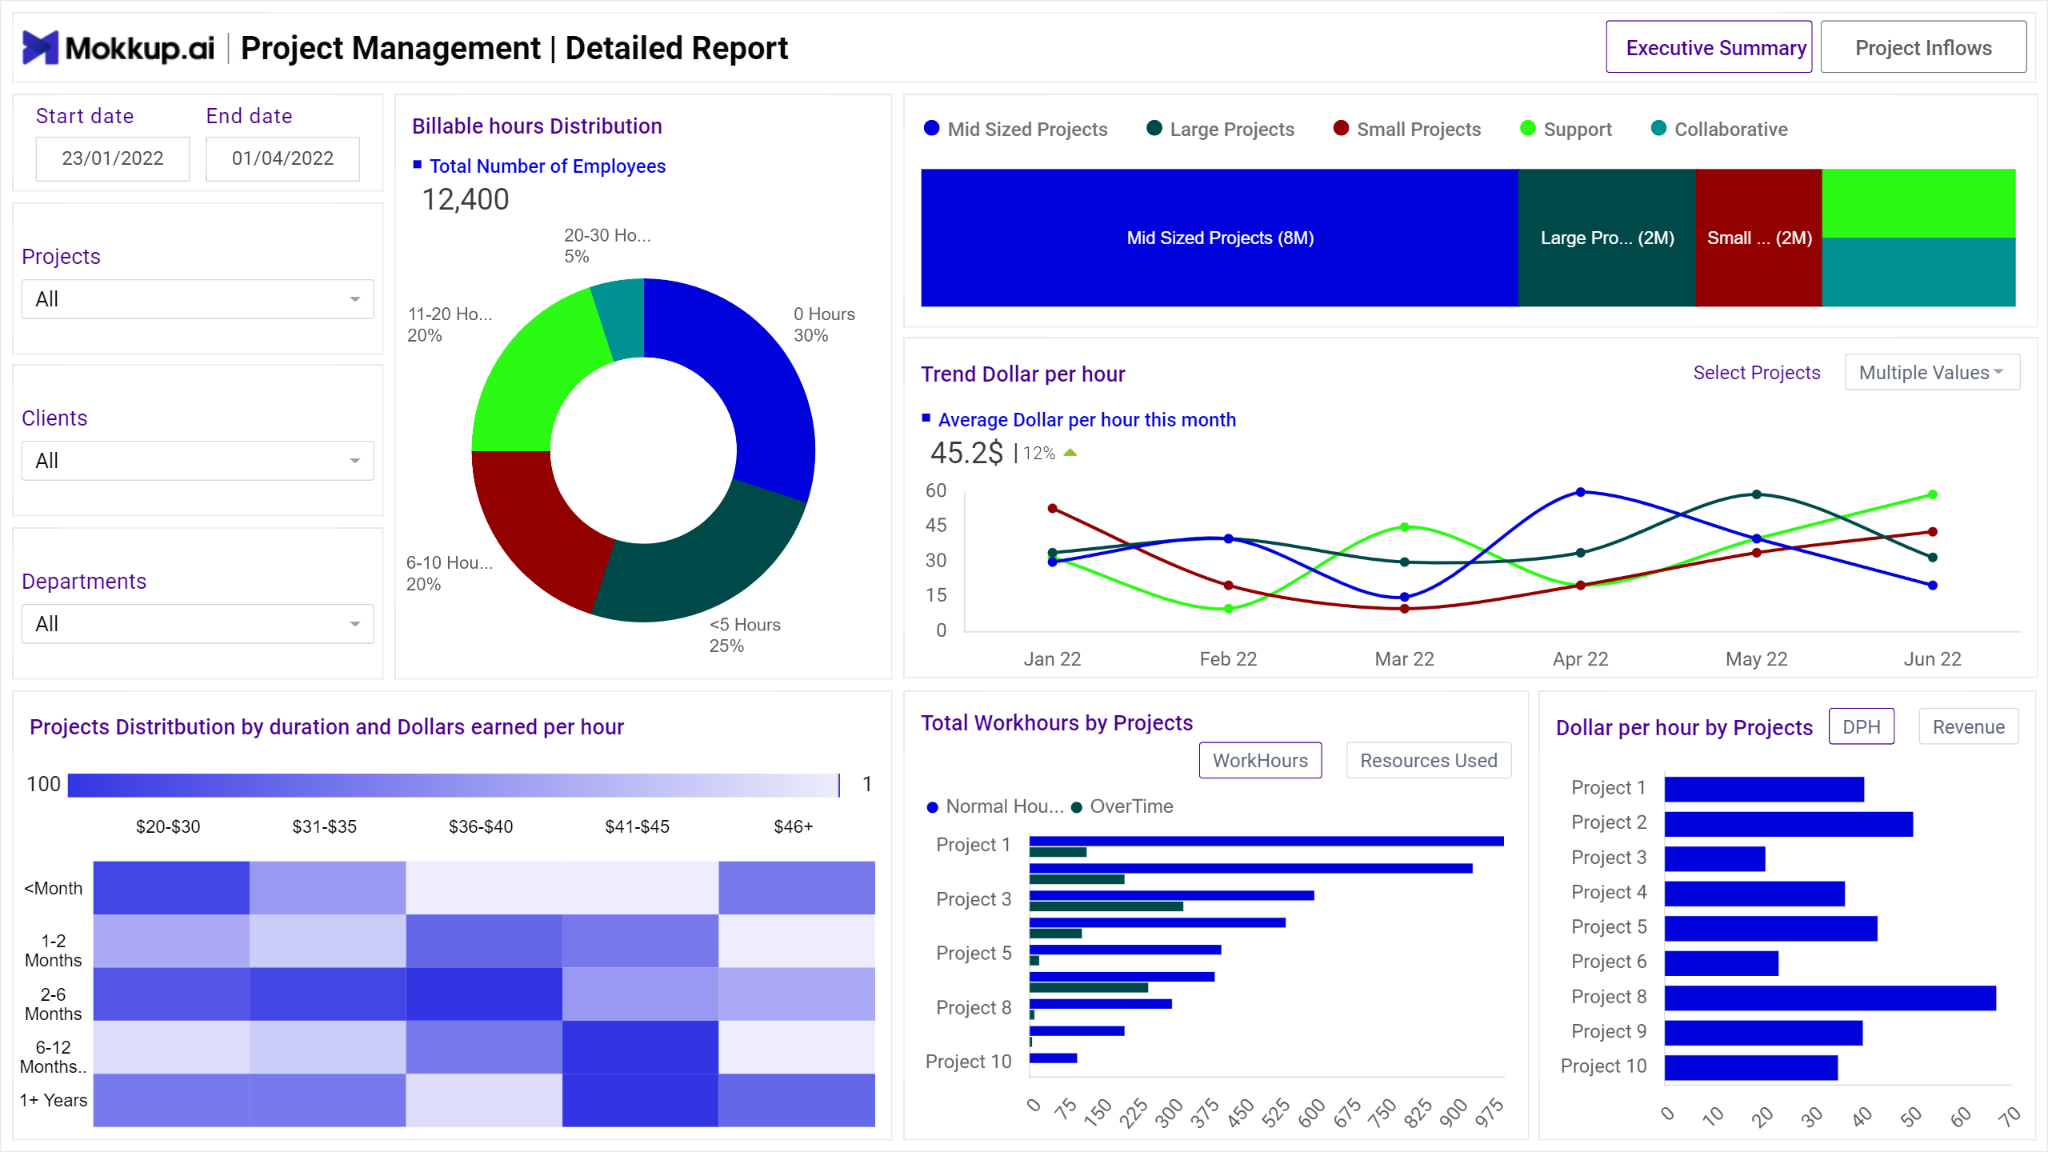Click the Small (2M) red treemap block
The width and height of the screenshot is (2048, 1152).
pos(1758,238)
